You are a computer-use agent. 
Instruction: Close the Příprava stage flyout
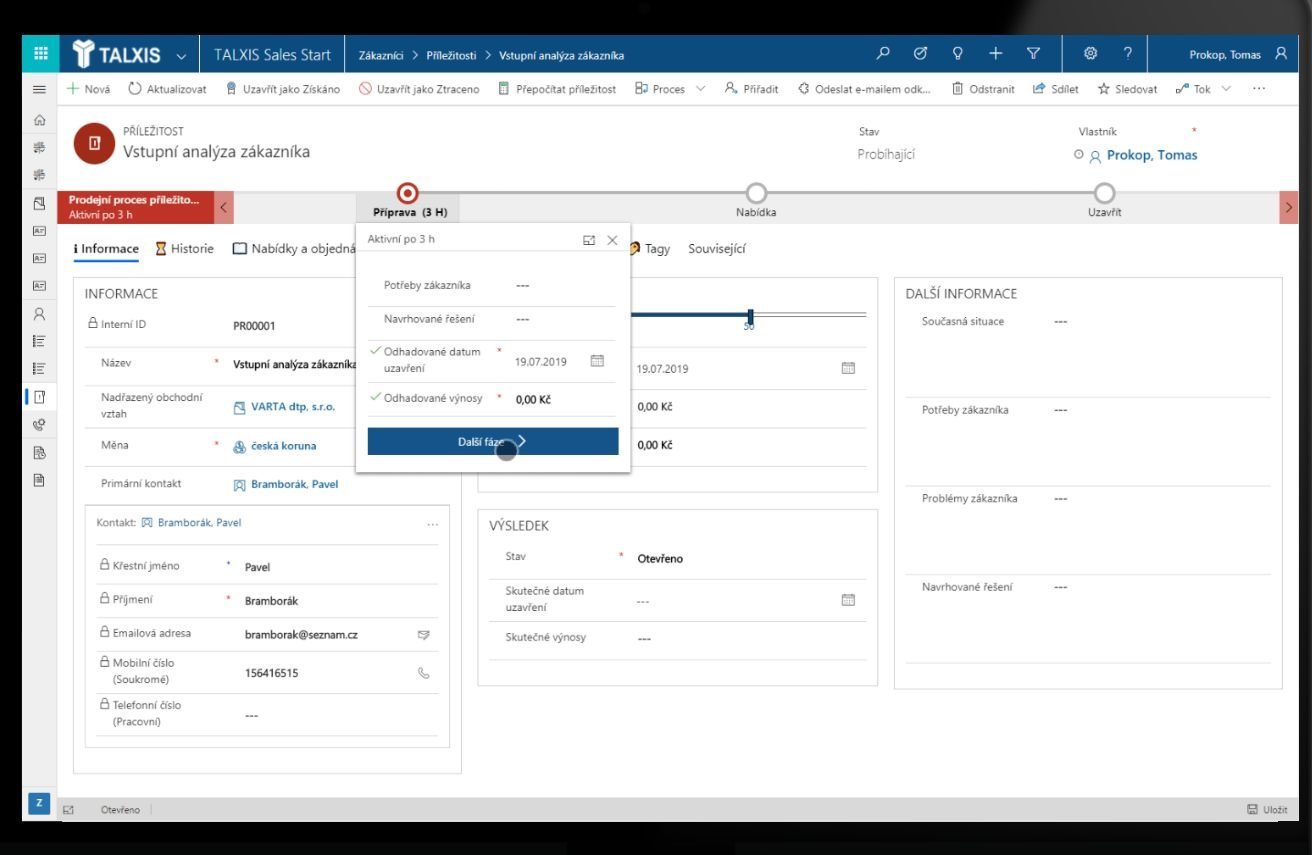(x=613, y=240)
